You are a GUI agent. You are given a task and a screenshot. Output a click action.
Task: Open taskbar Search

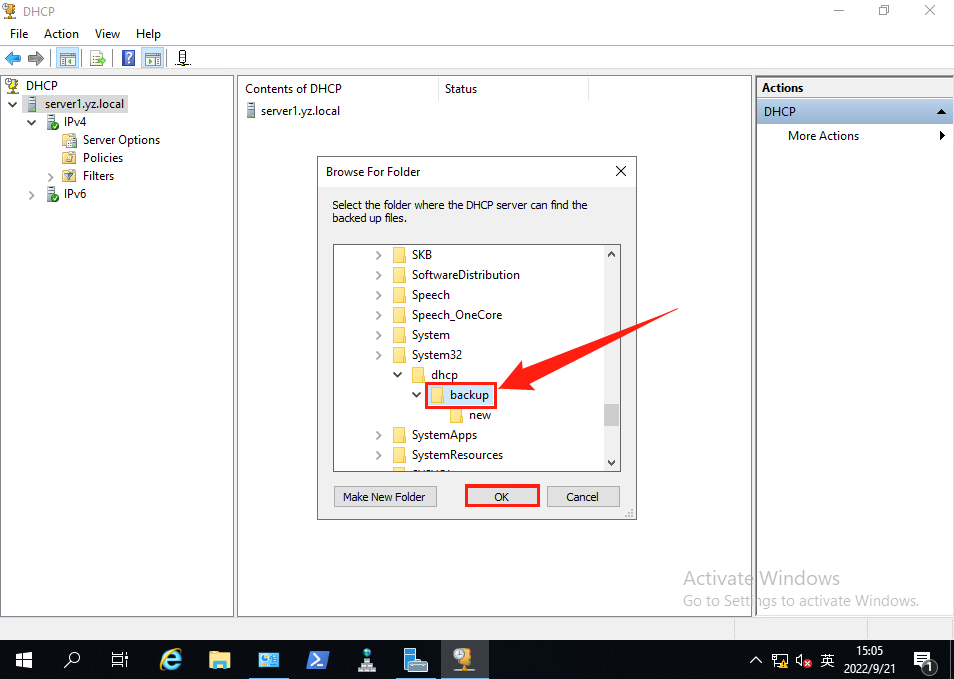(x=72, y=660)
